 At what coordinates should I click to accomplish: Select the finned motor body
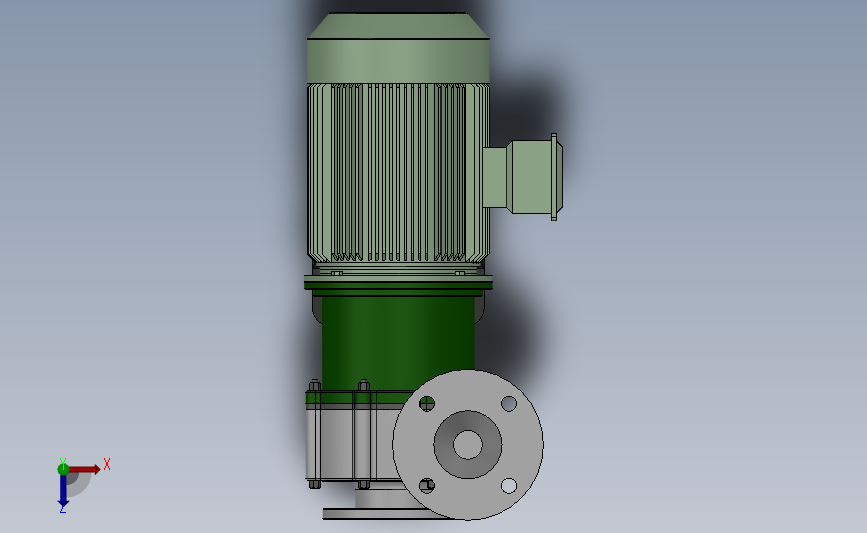398,173
